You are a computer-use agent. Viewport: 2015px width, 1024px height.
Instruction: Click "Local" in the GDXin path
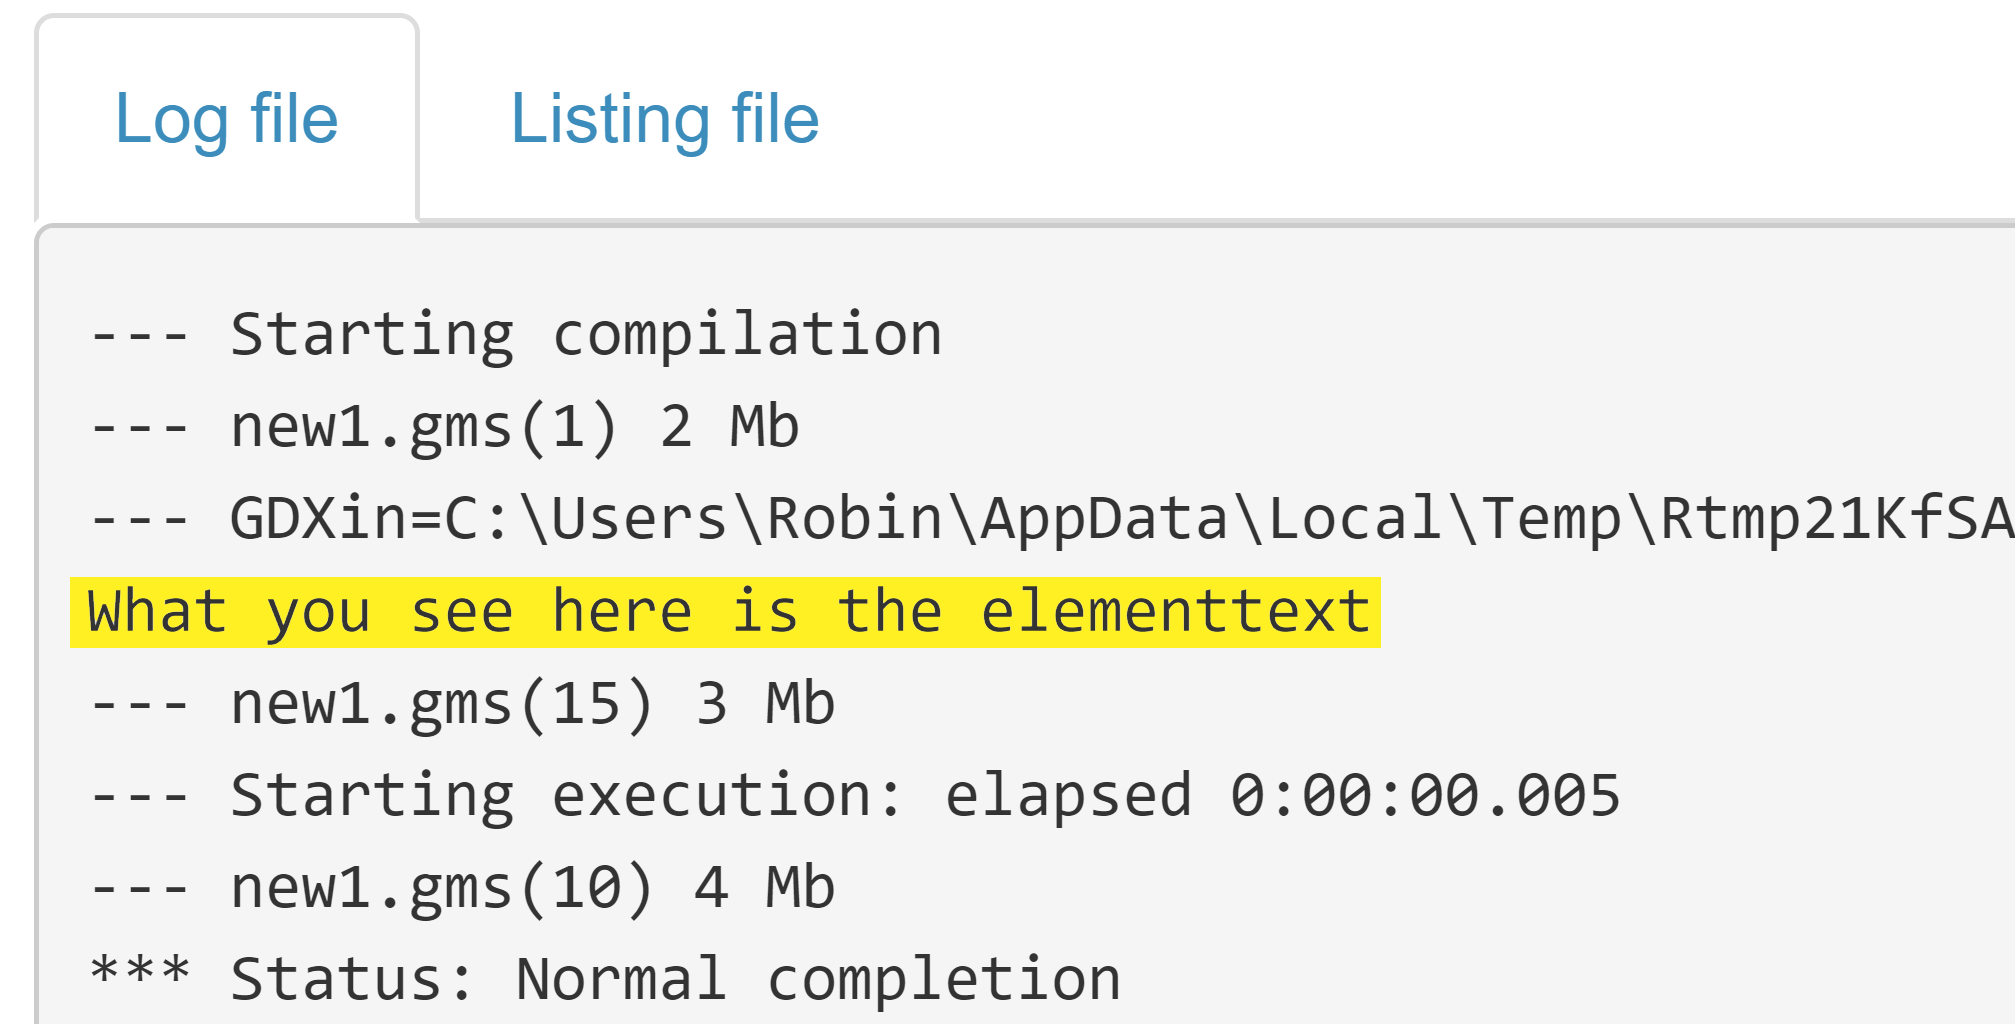(1354, 519)
